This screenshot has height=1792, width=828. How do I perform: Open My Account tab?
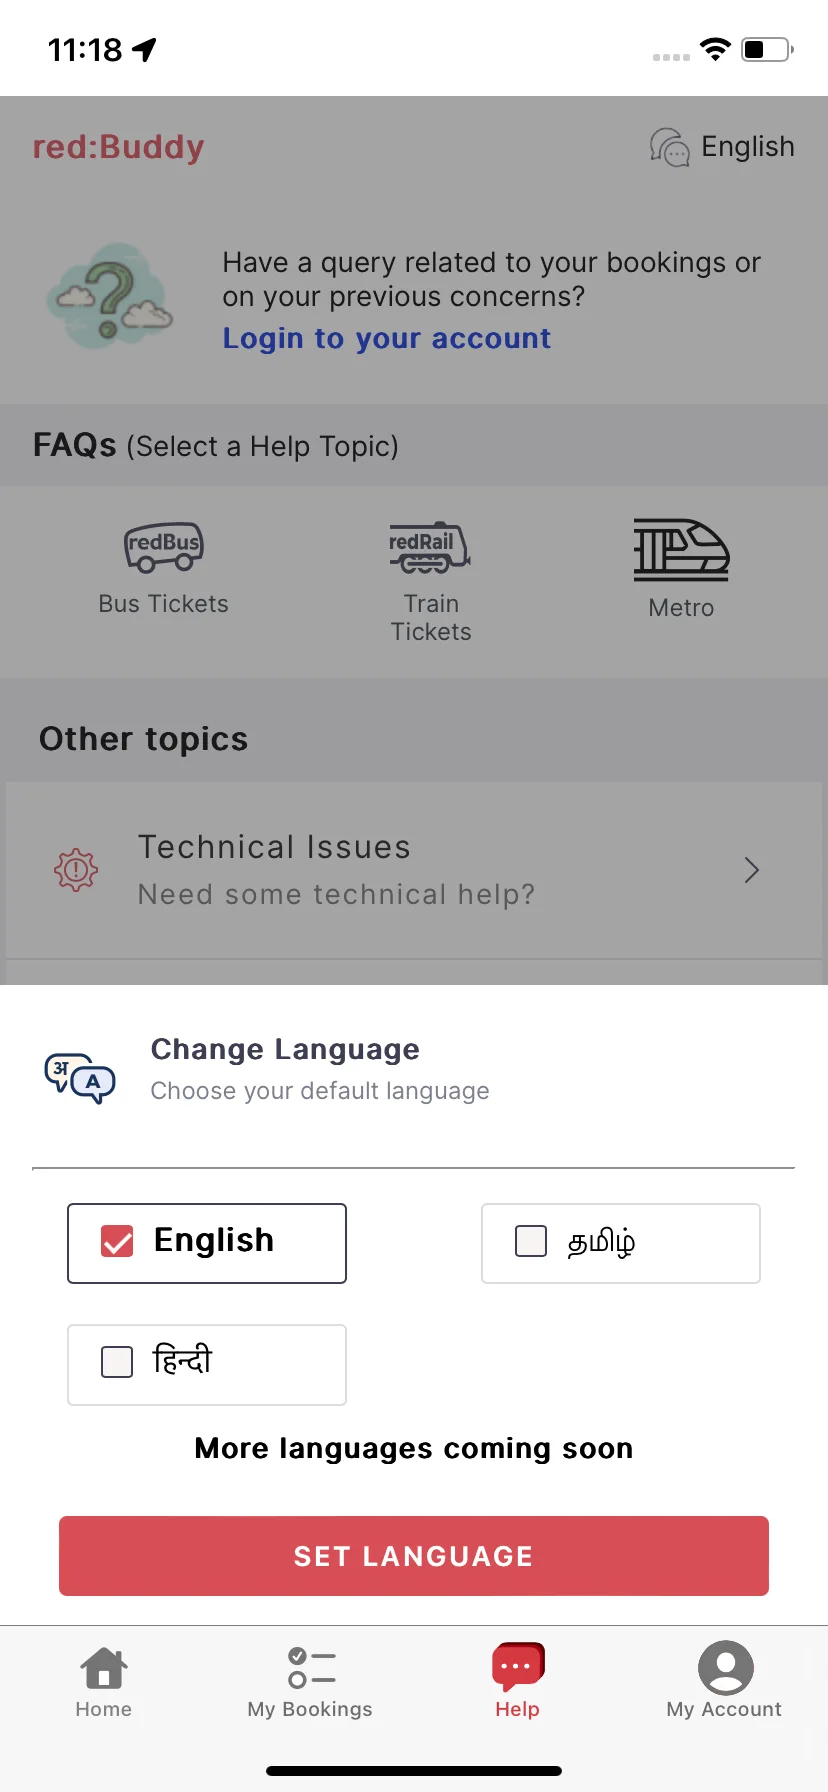[725, 1681]
